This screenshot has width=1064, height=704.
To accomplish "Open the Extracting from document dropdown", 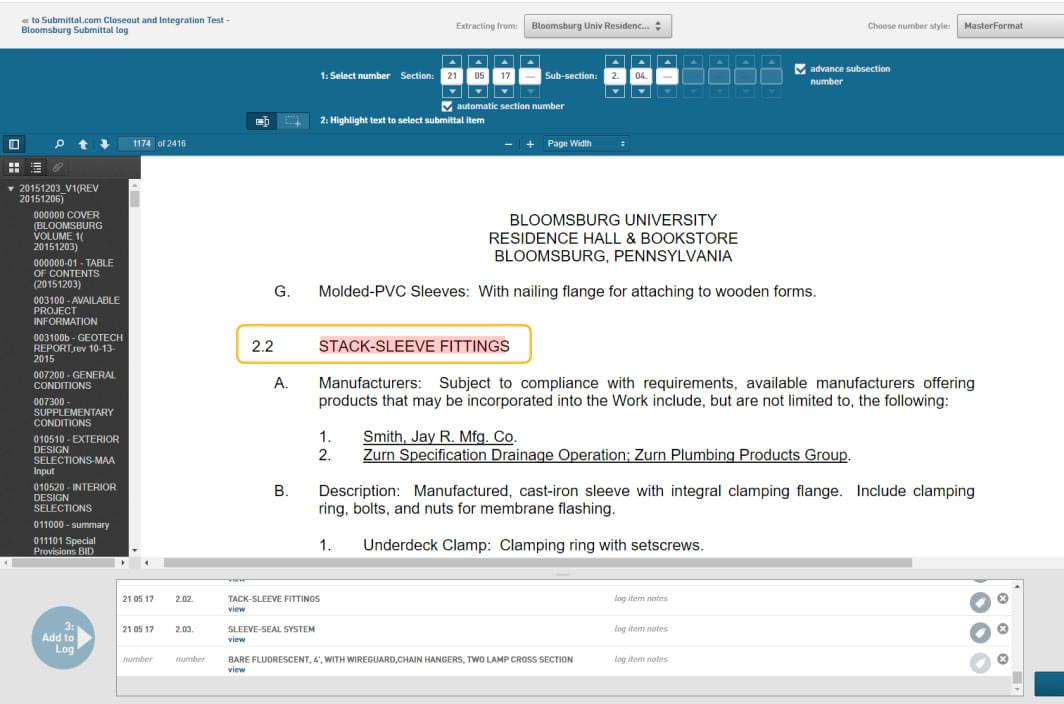I will pyautogui.click(x=598, y=26).
